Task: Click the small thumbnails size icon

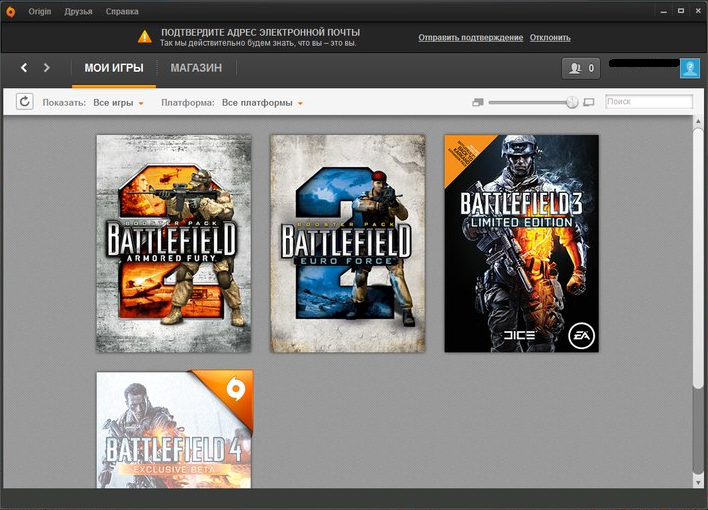Action: (x=478, y=103)
